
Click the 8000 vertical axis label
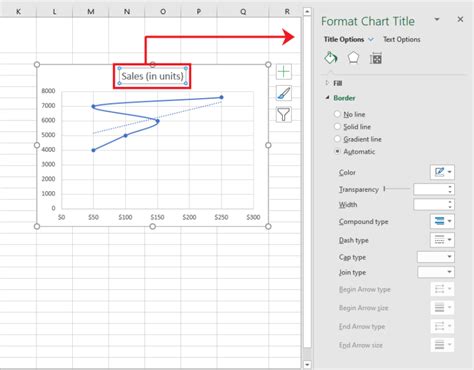pyautogui.click(x=48, y=91)
